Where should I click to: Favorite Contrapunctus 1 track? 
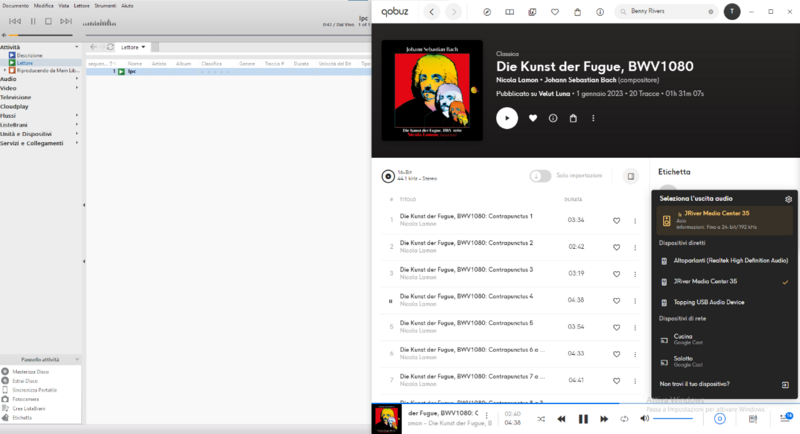pos(616,220)
